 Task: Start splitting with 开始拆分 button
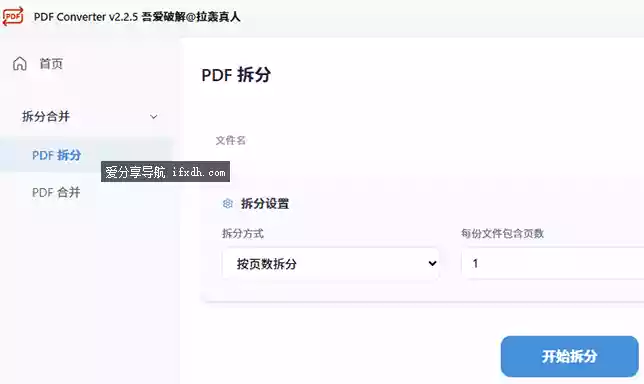click(569, 356)
